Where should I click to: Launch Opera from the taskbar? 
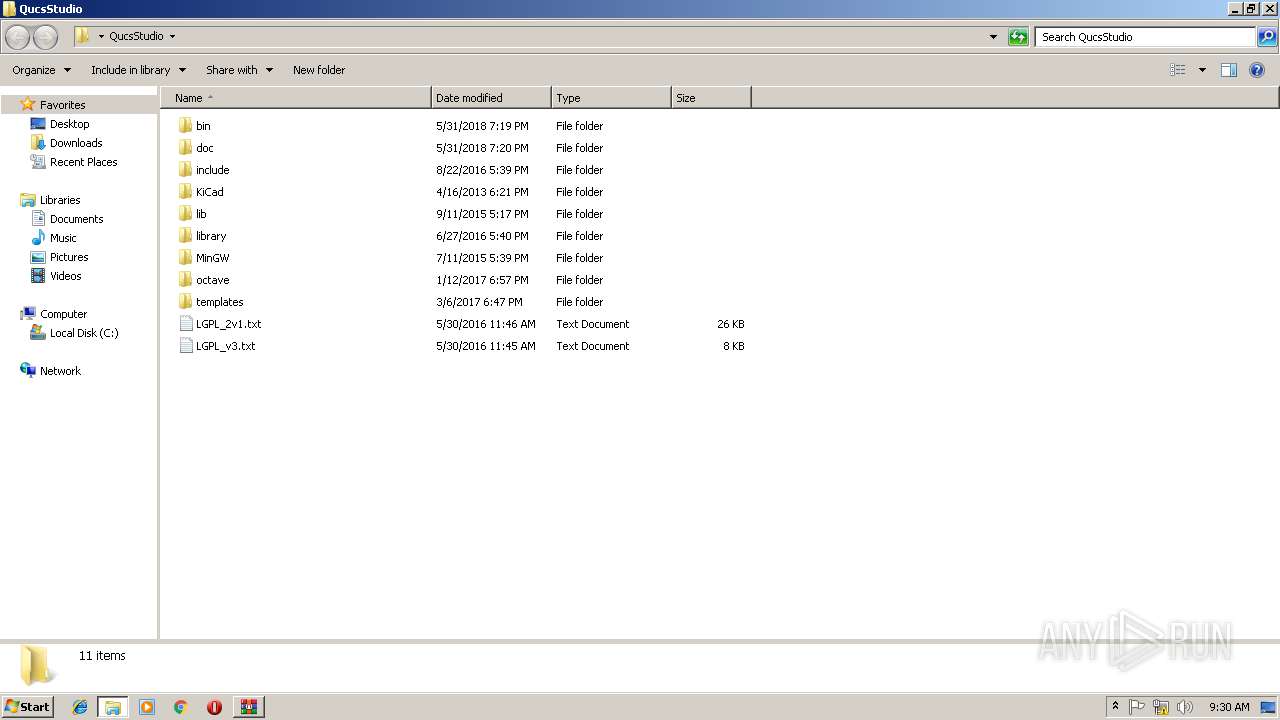pyautogui.click(x=214, y=707)
